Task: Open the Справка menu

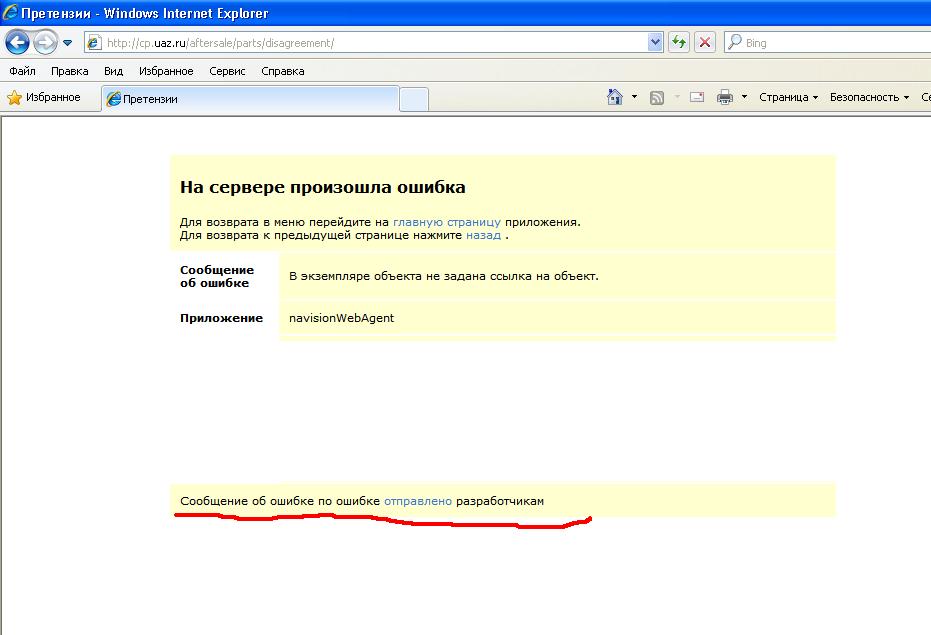Action: pos(282,71)
